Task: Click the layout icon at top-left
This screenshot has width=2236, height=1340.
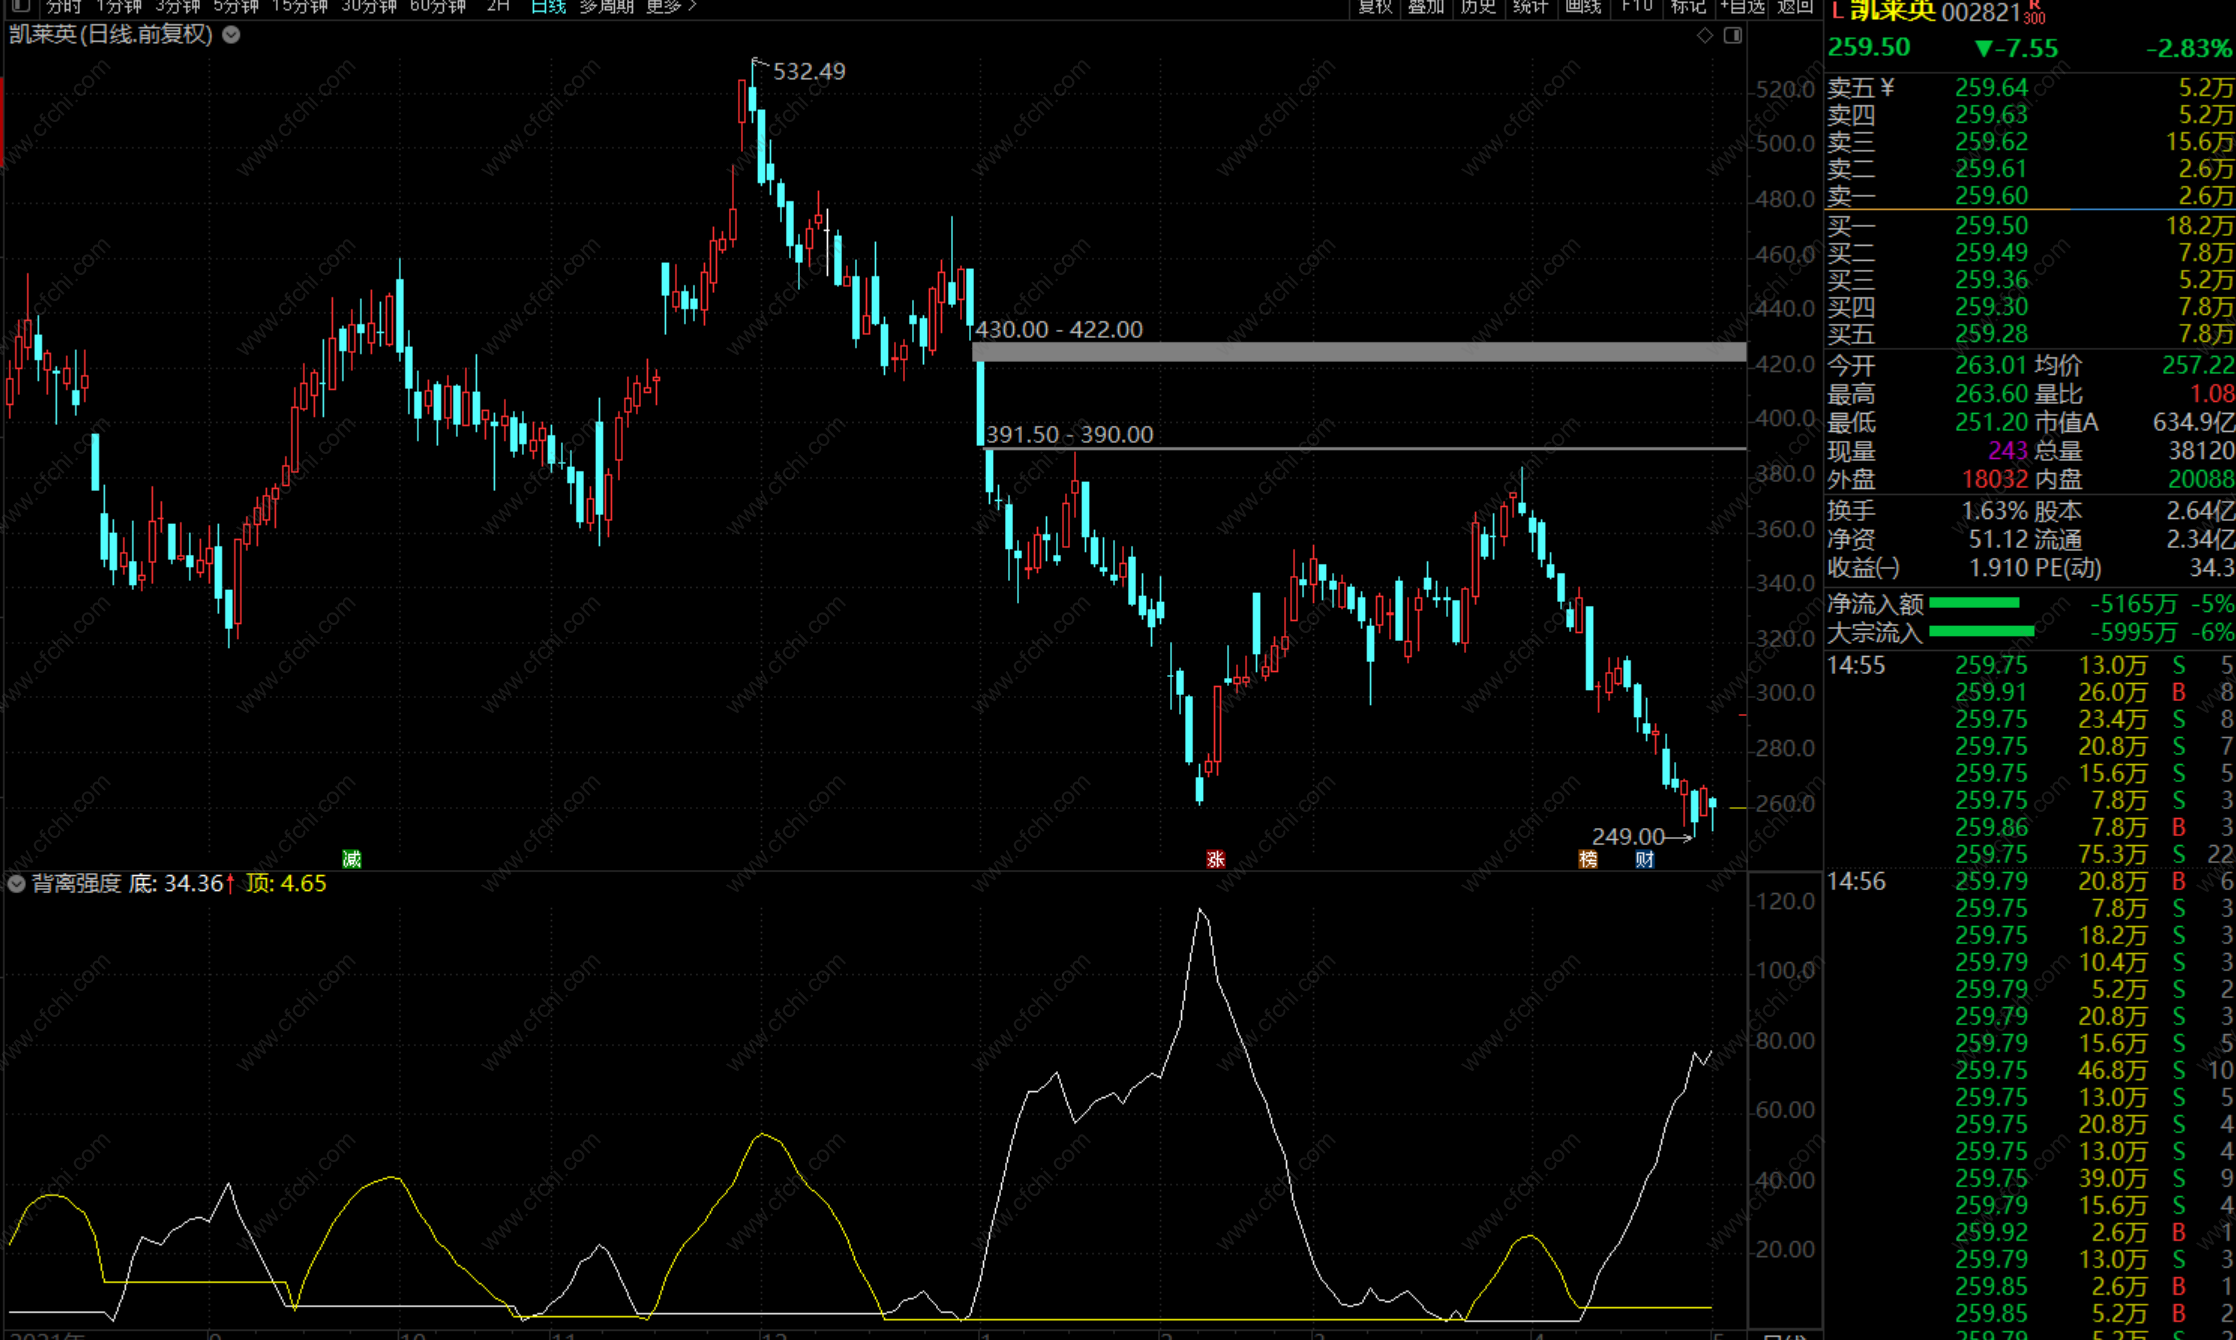Action: coord(20,6)
